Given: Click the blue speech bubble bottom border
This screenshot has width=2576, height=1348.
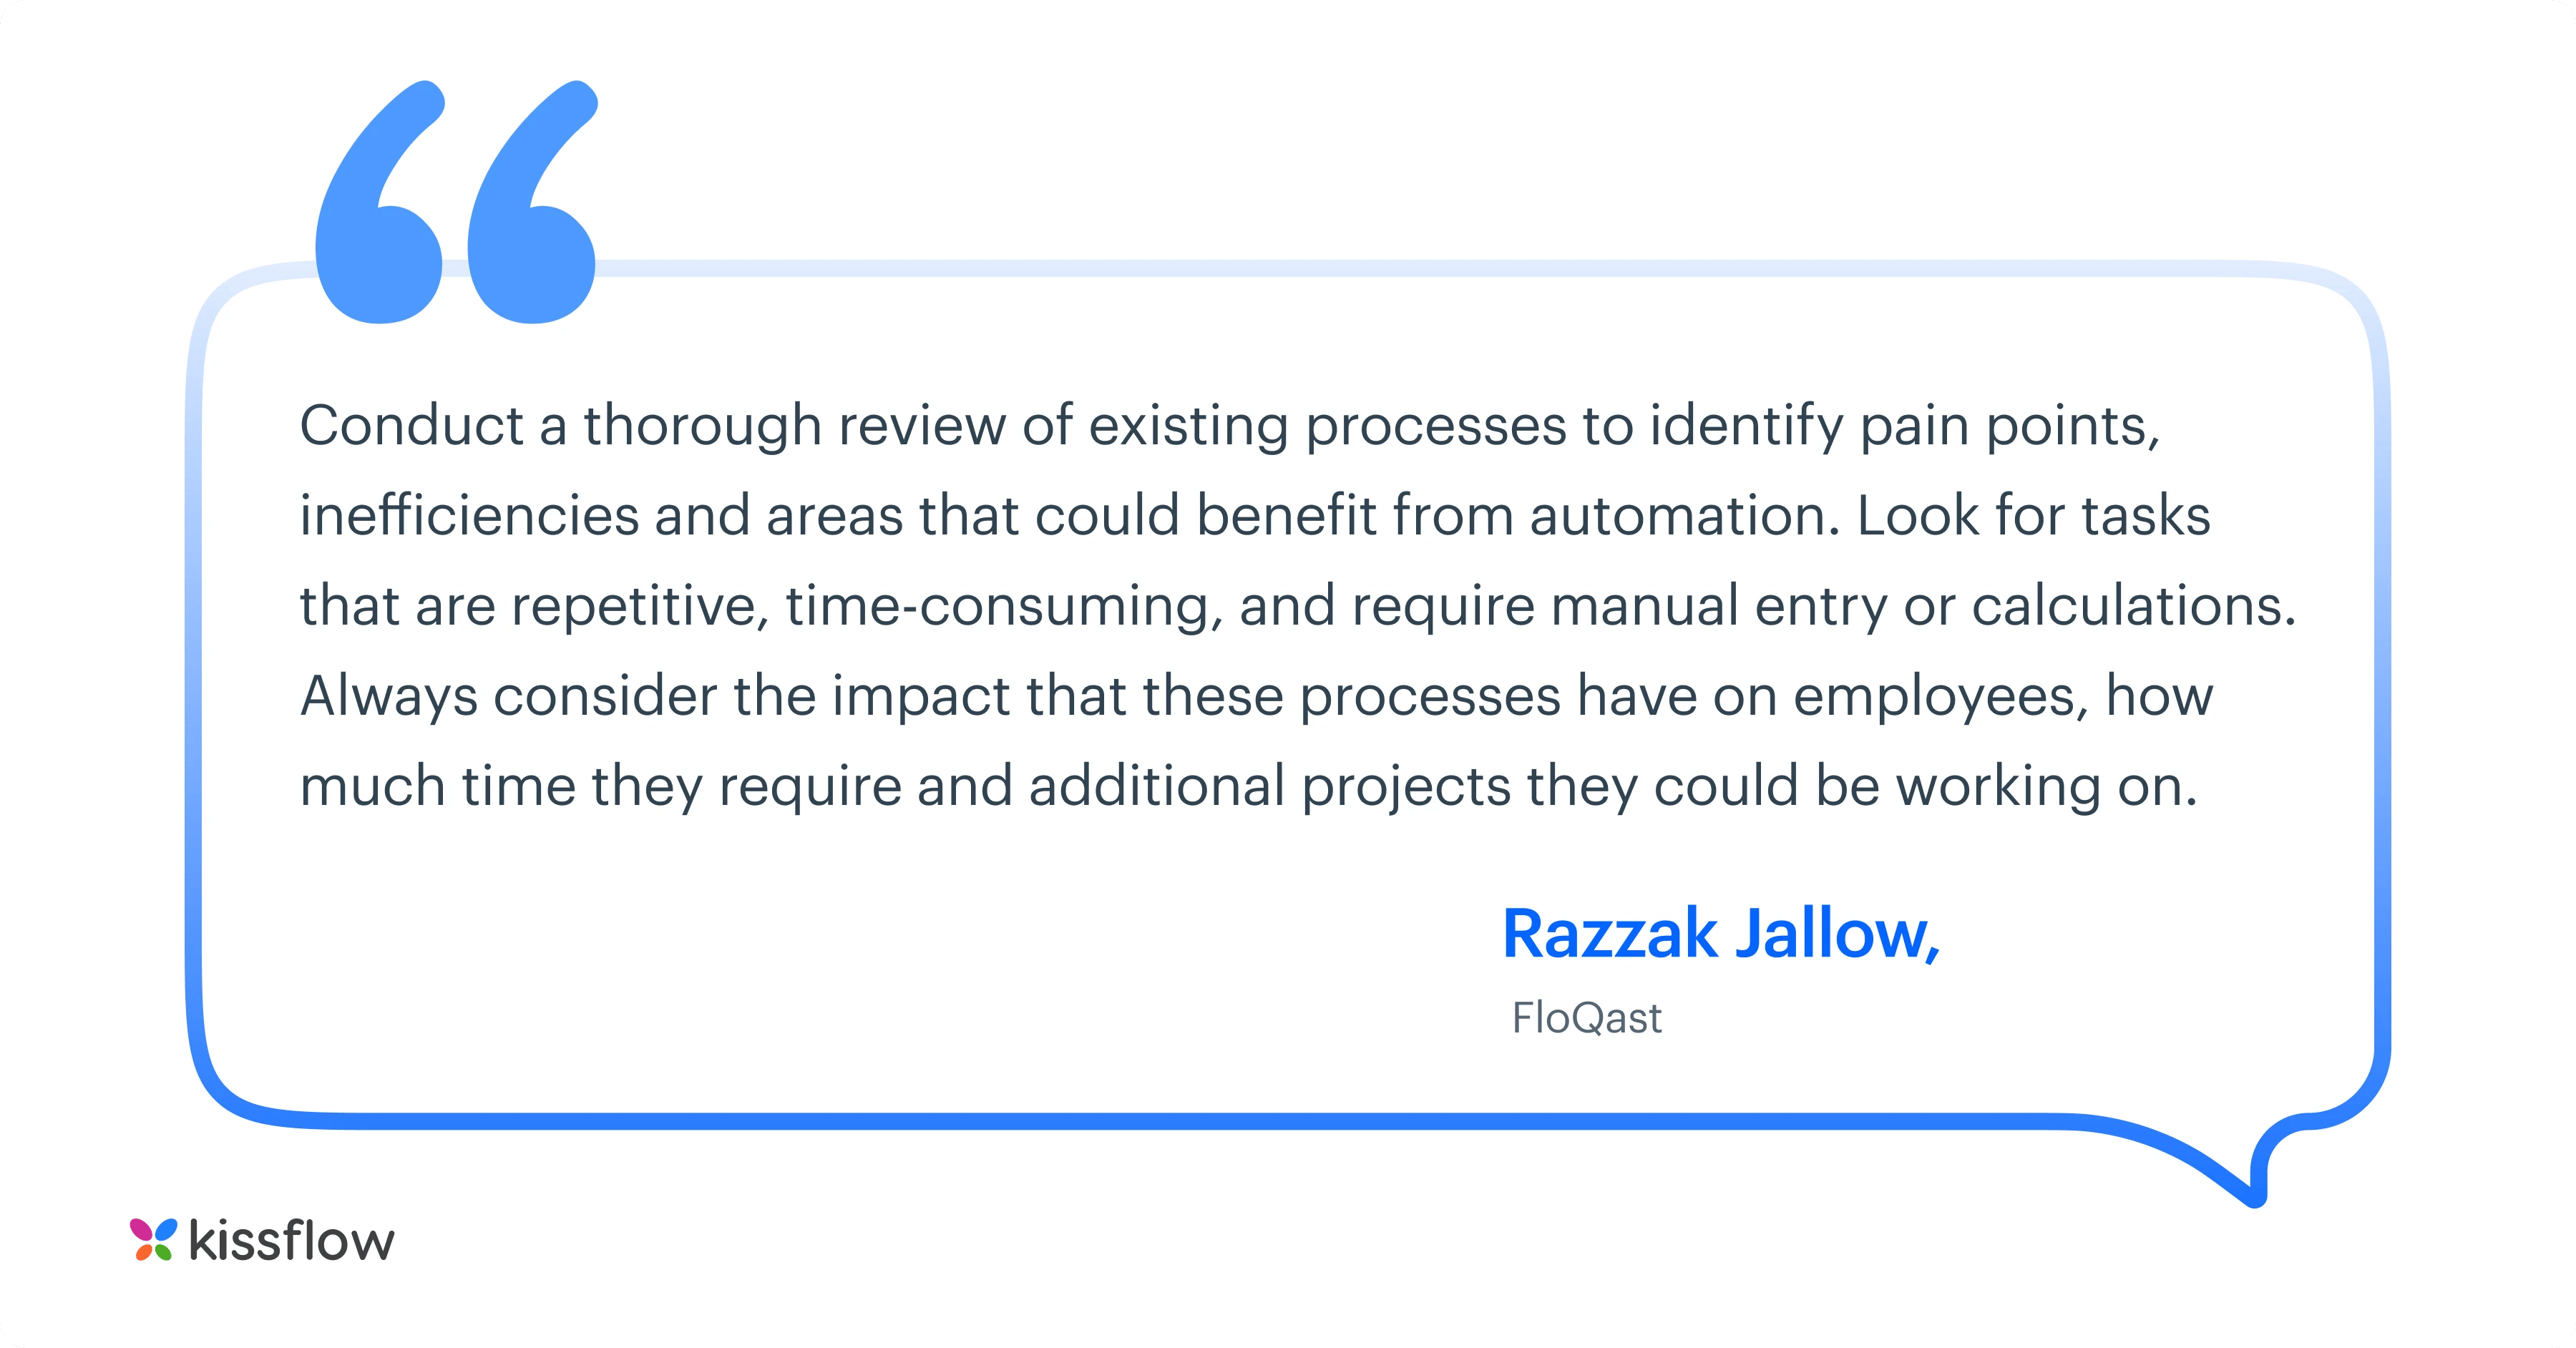Looking at the screenshot, I should 1200,1121.
